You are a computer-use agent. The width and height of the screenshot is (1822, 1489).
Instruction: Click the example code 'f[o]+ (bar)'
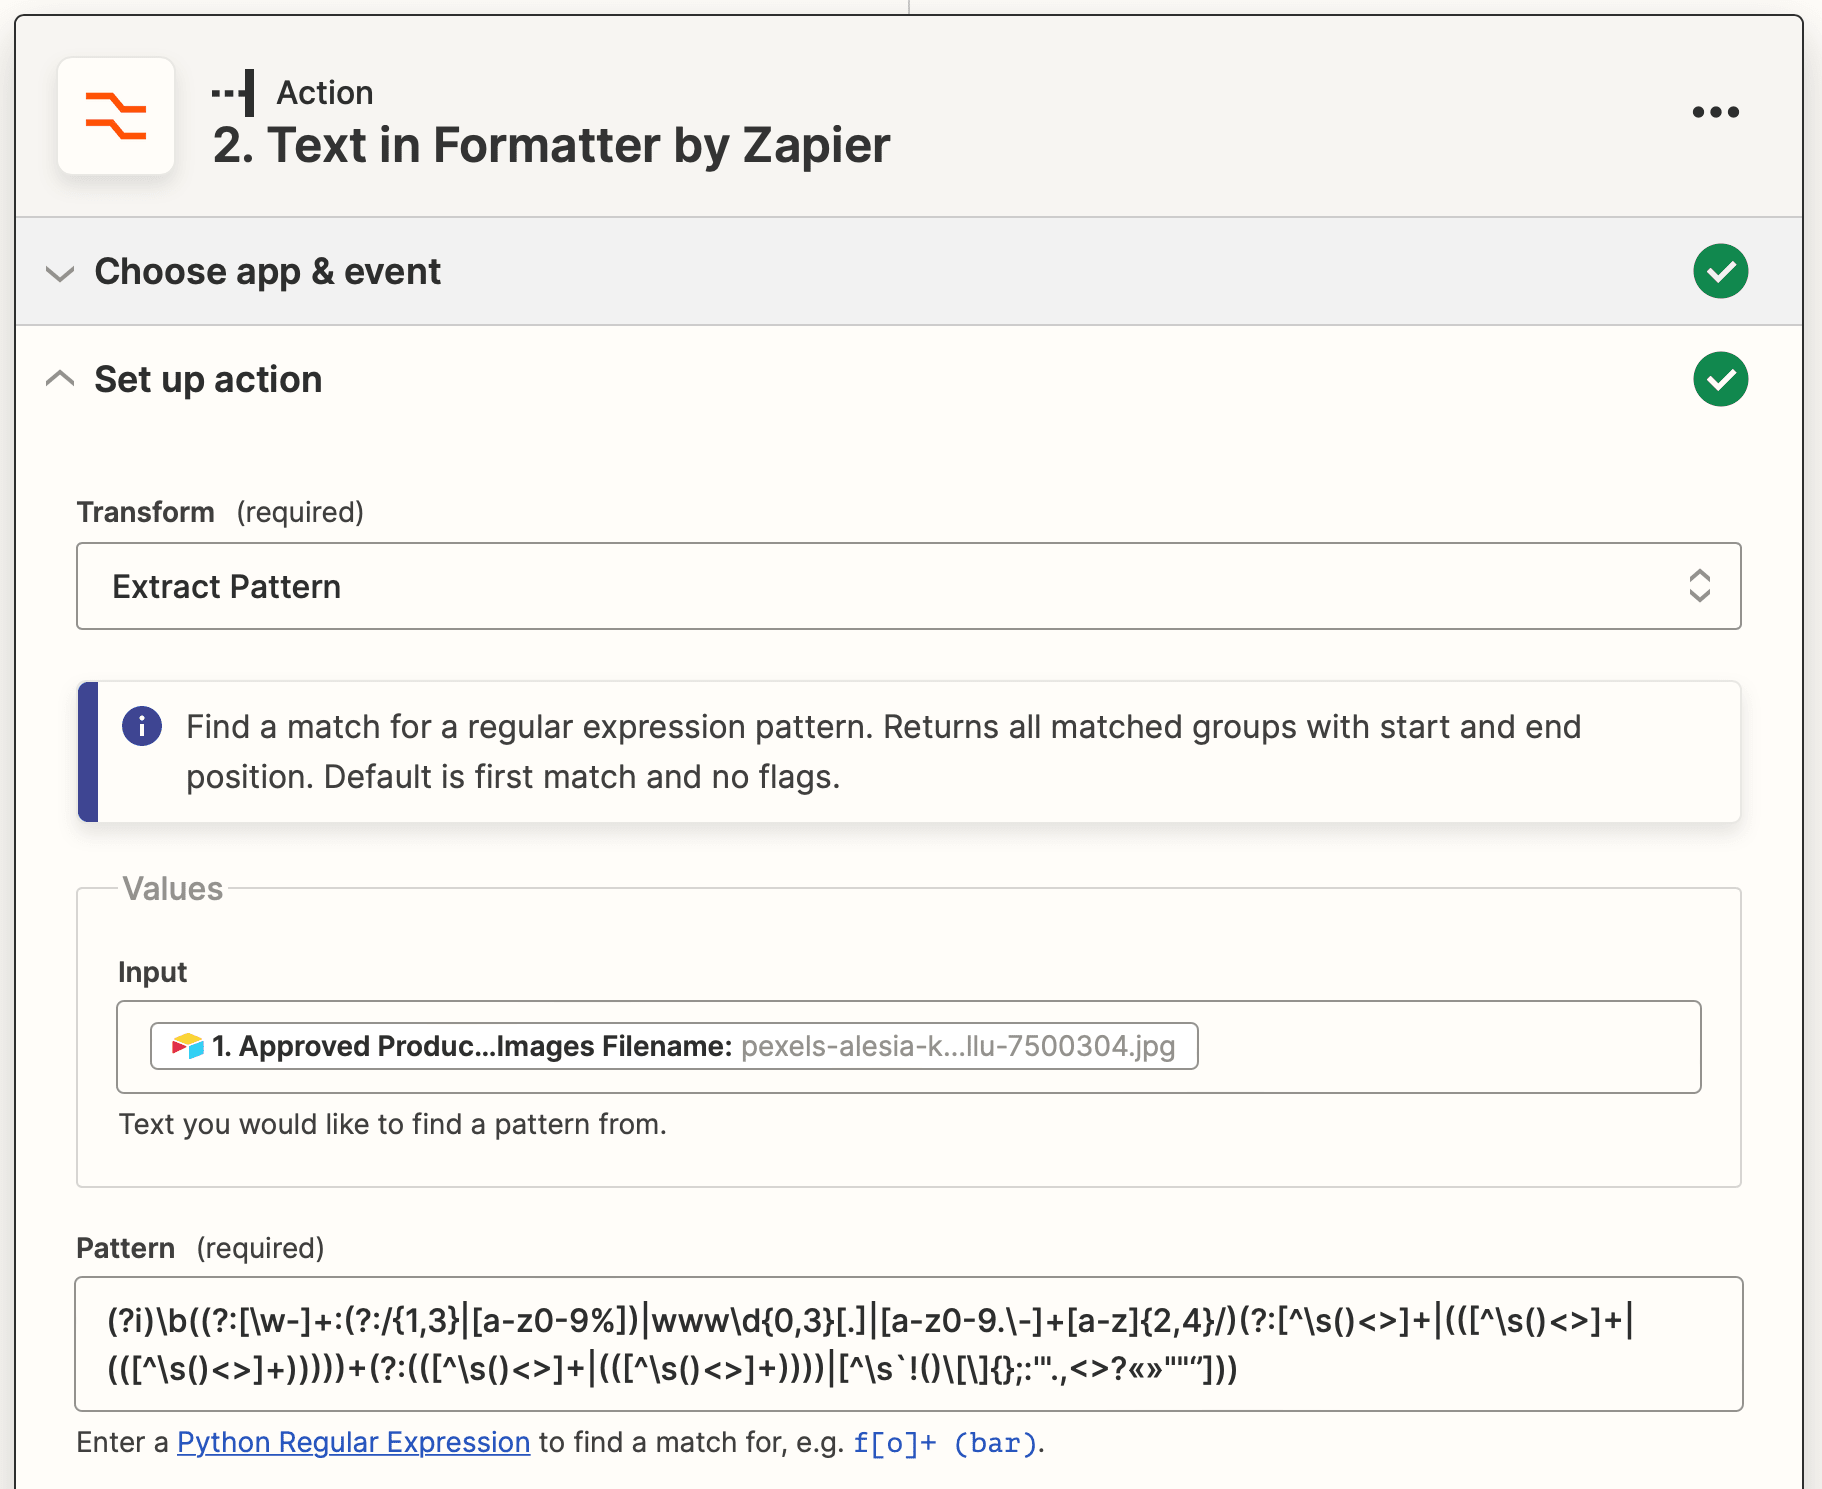click(x=945, y=1443)
